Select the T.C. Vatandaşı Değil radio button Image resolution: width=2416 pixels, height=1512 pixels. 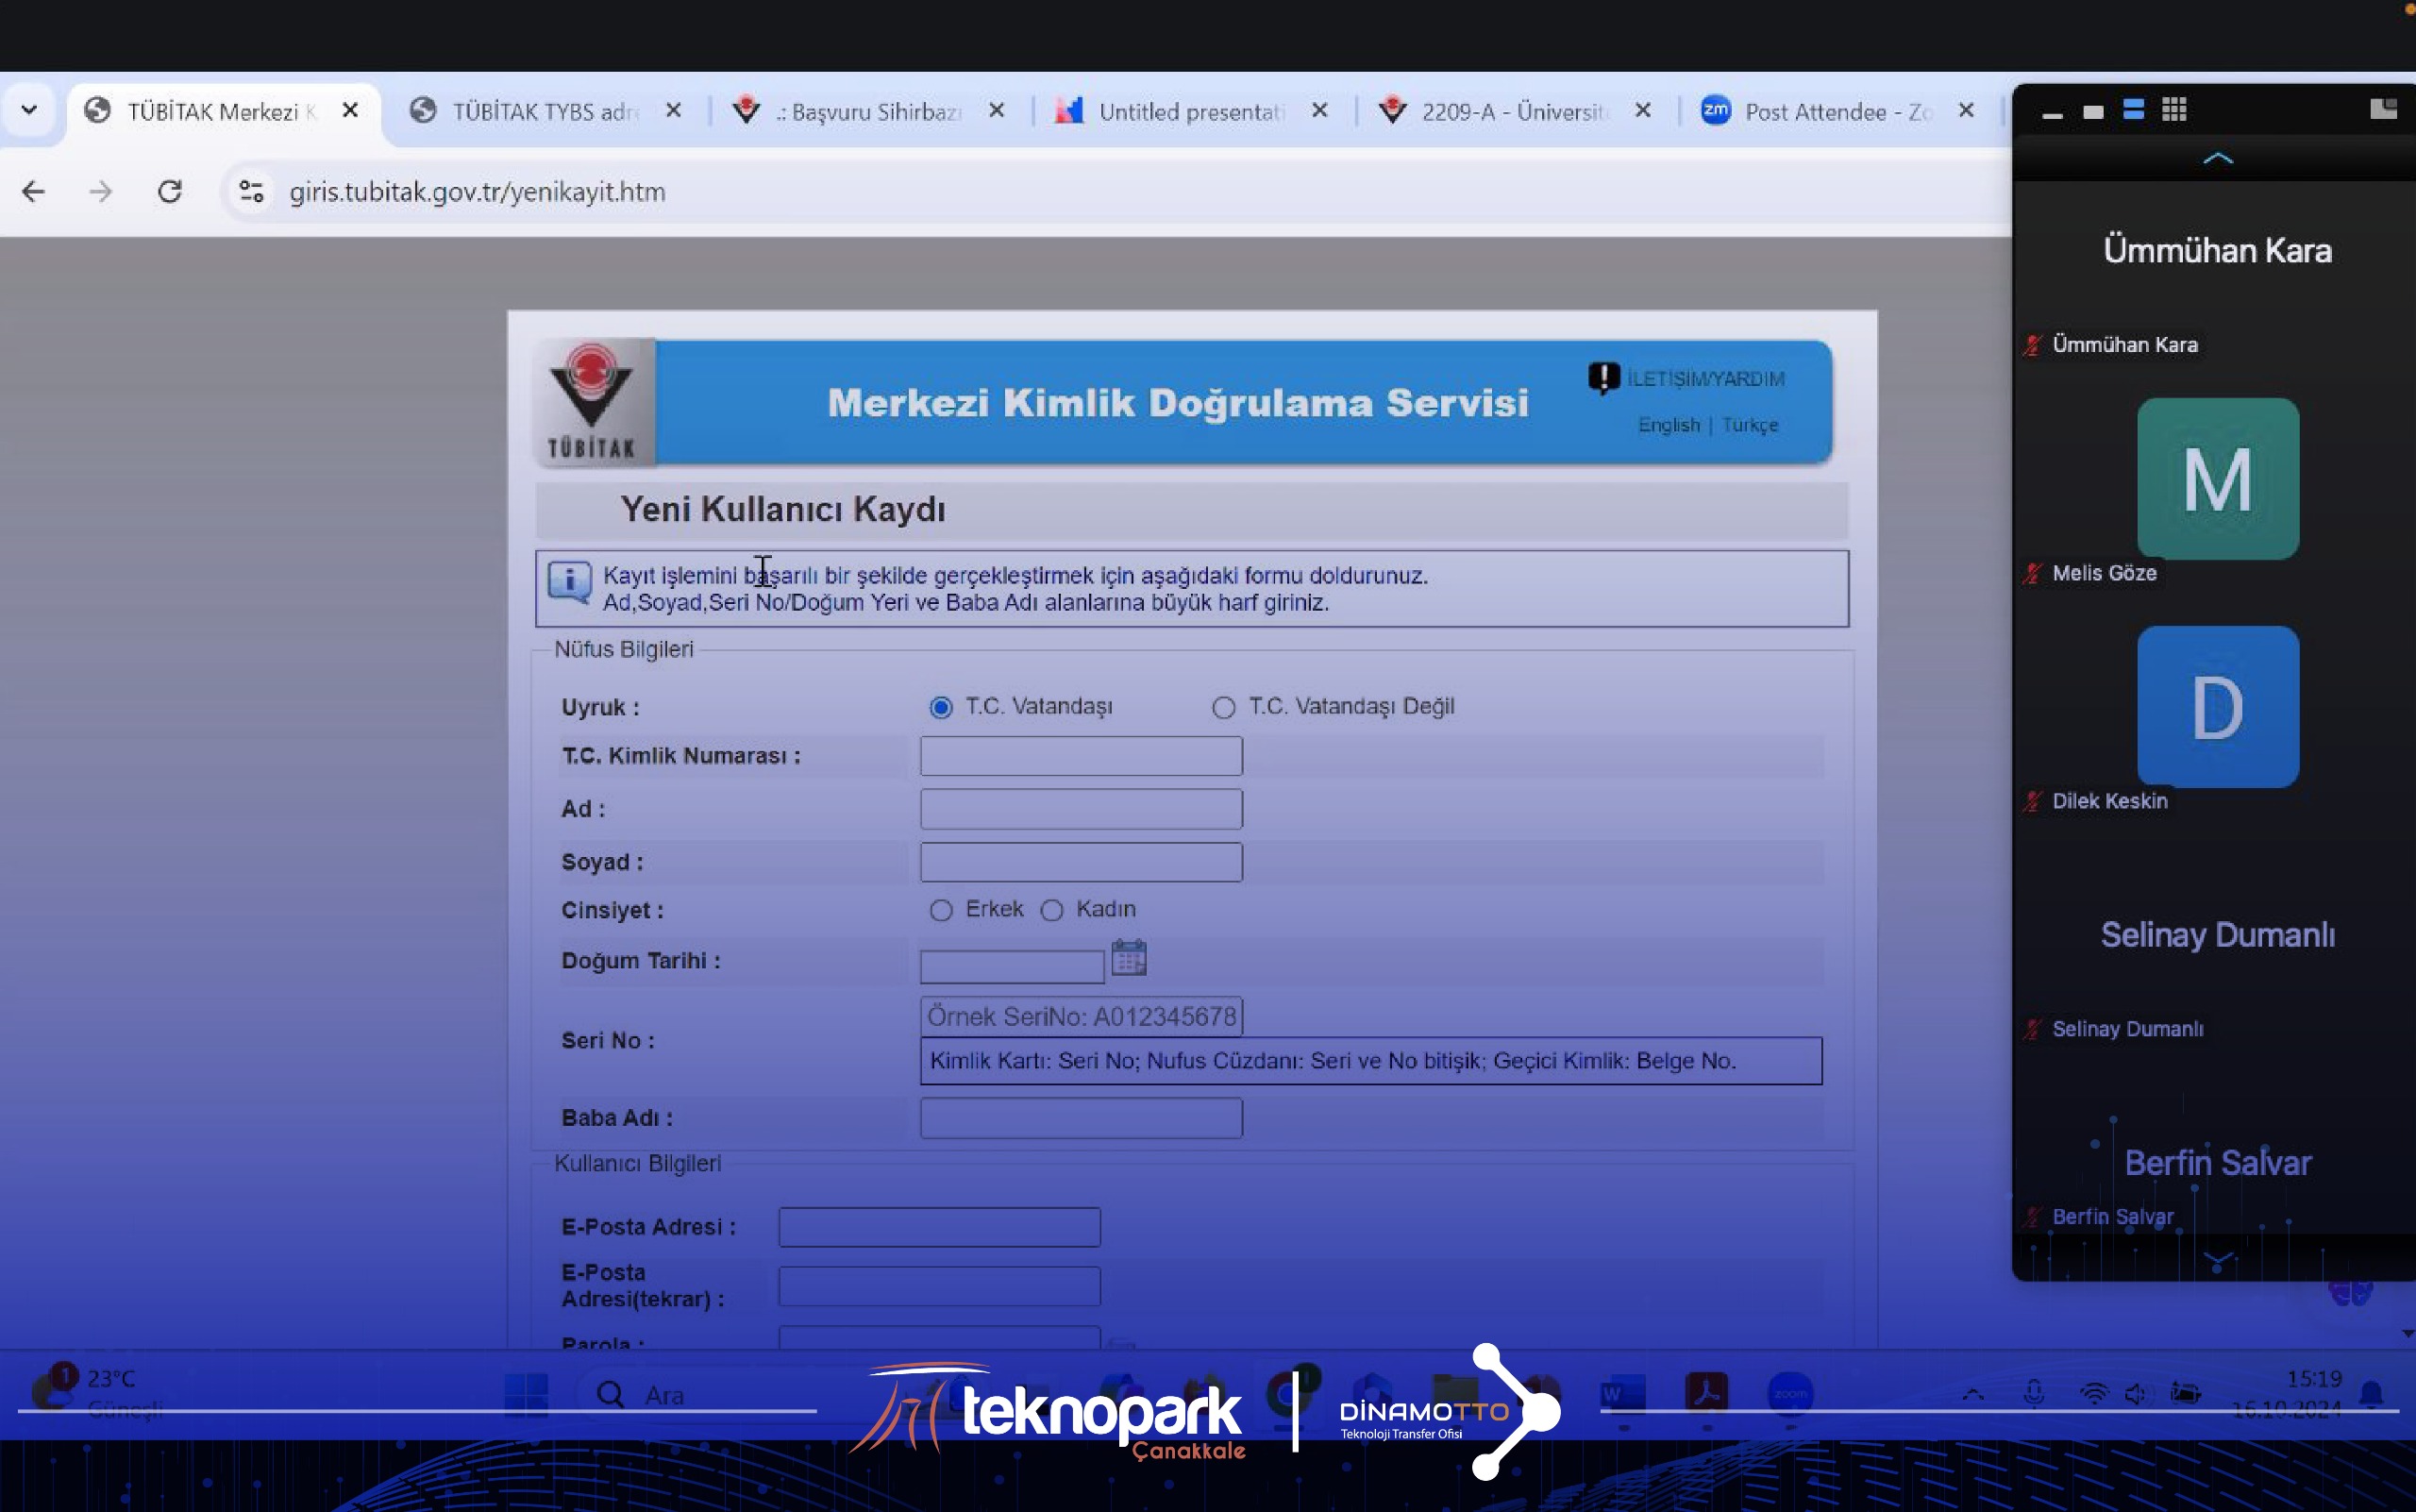1223,707
